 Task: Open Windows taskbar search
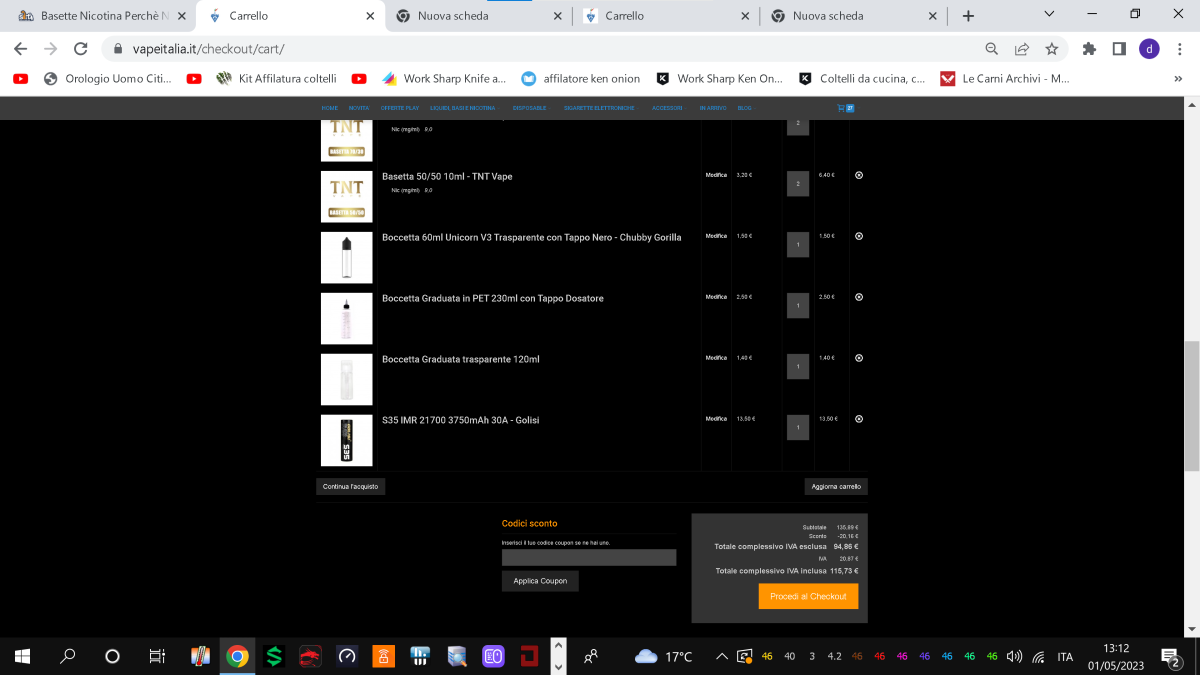pos(68,657)
